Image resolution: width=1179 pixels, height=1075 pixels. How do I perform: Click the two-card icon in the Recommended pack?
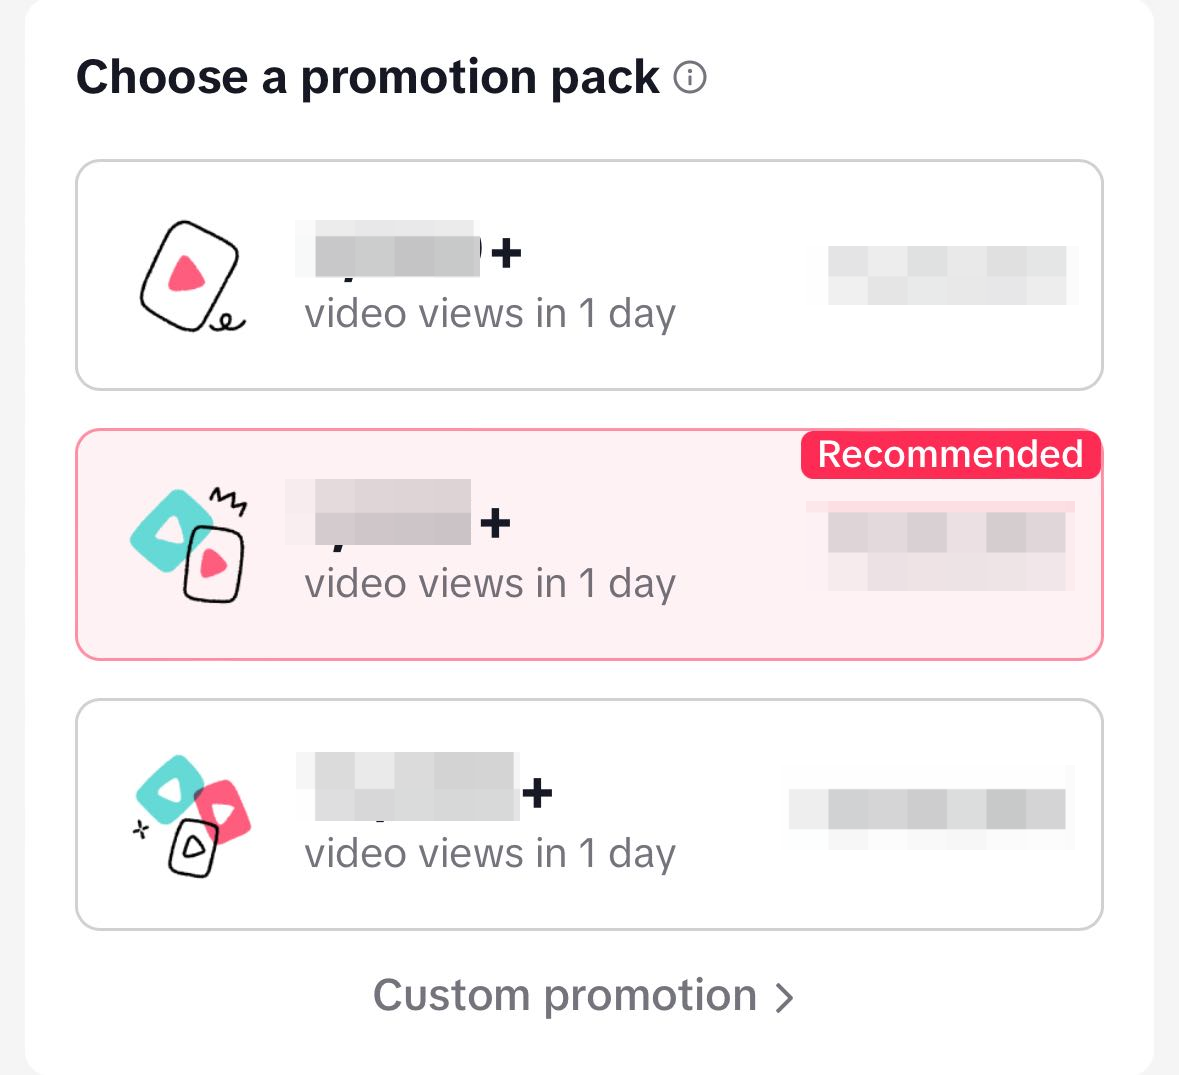[190, 546]
